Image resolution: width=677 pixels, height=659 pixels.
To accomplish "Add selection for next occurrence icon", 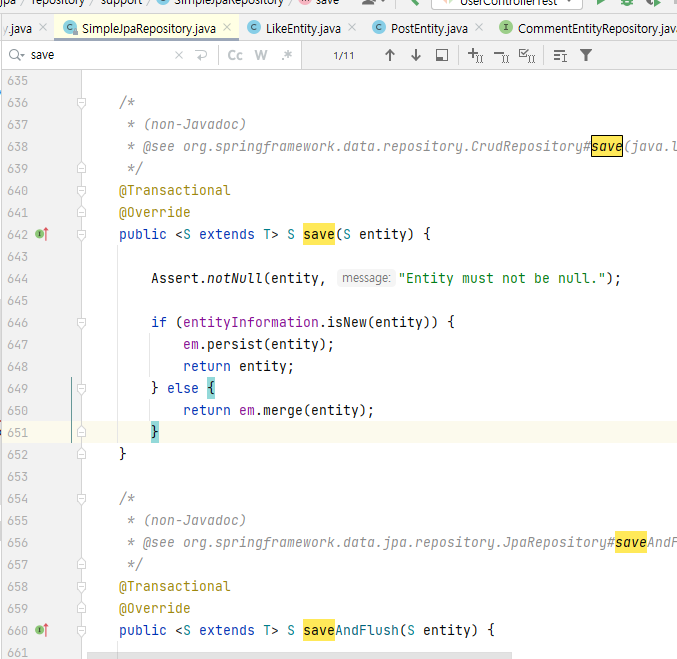I will pos(475,55).
